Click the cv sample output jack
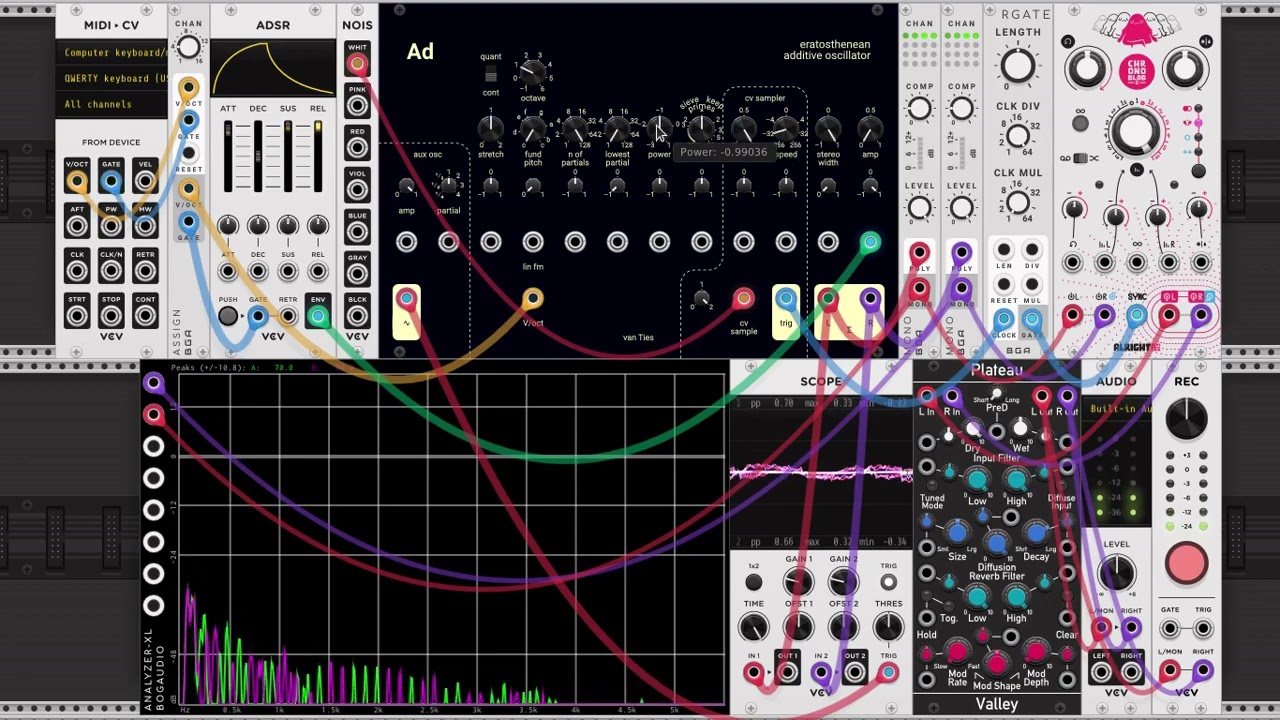Viewport: 1280px width, 720px height. pyautogui.click(x=743, y=299)
